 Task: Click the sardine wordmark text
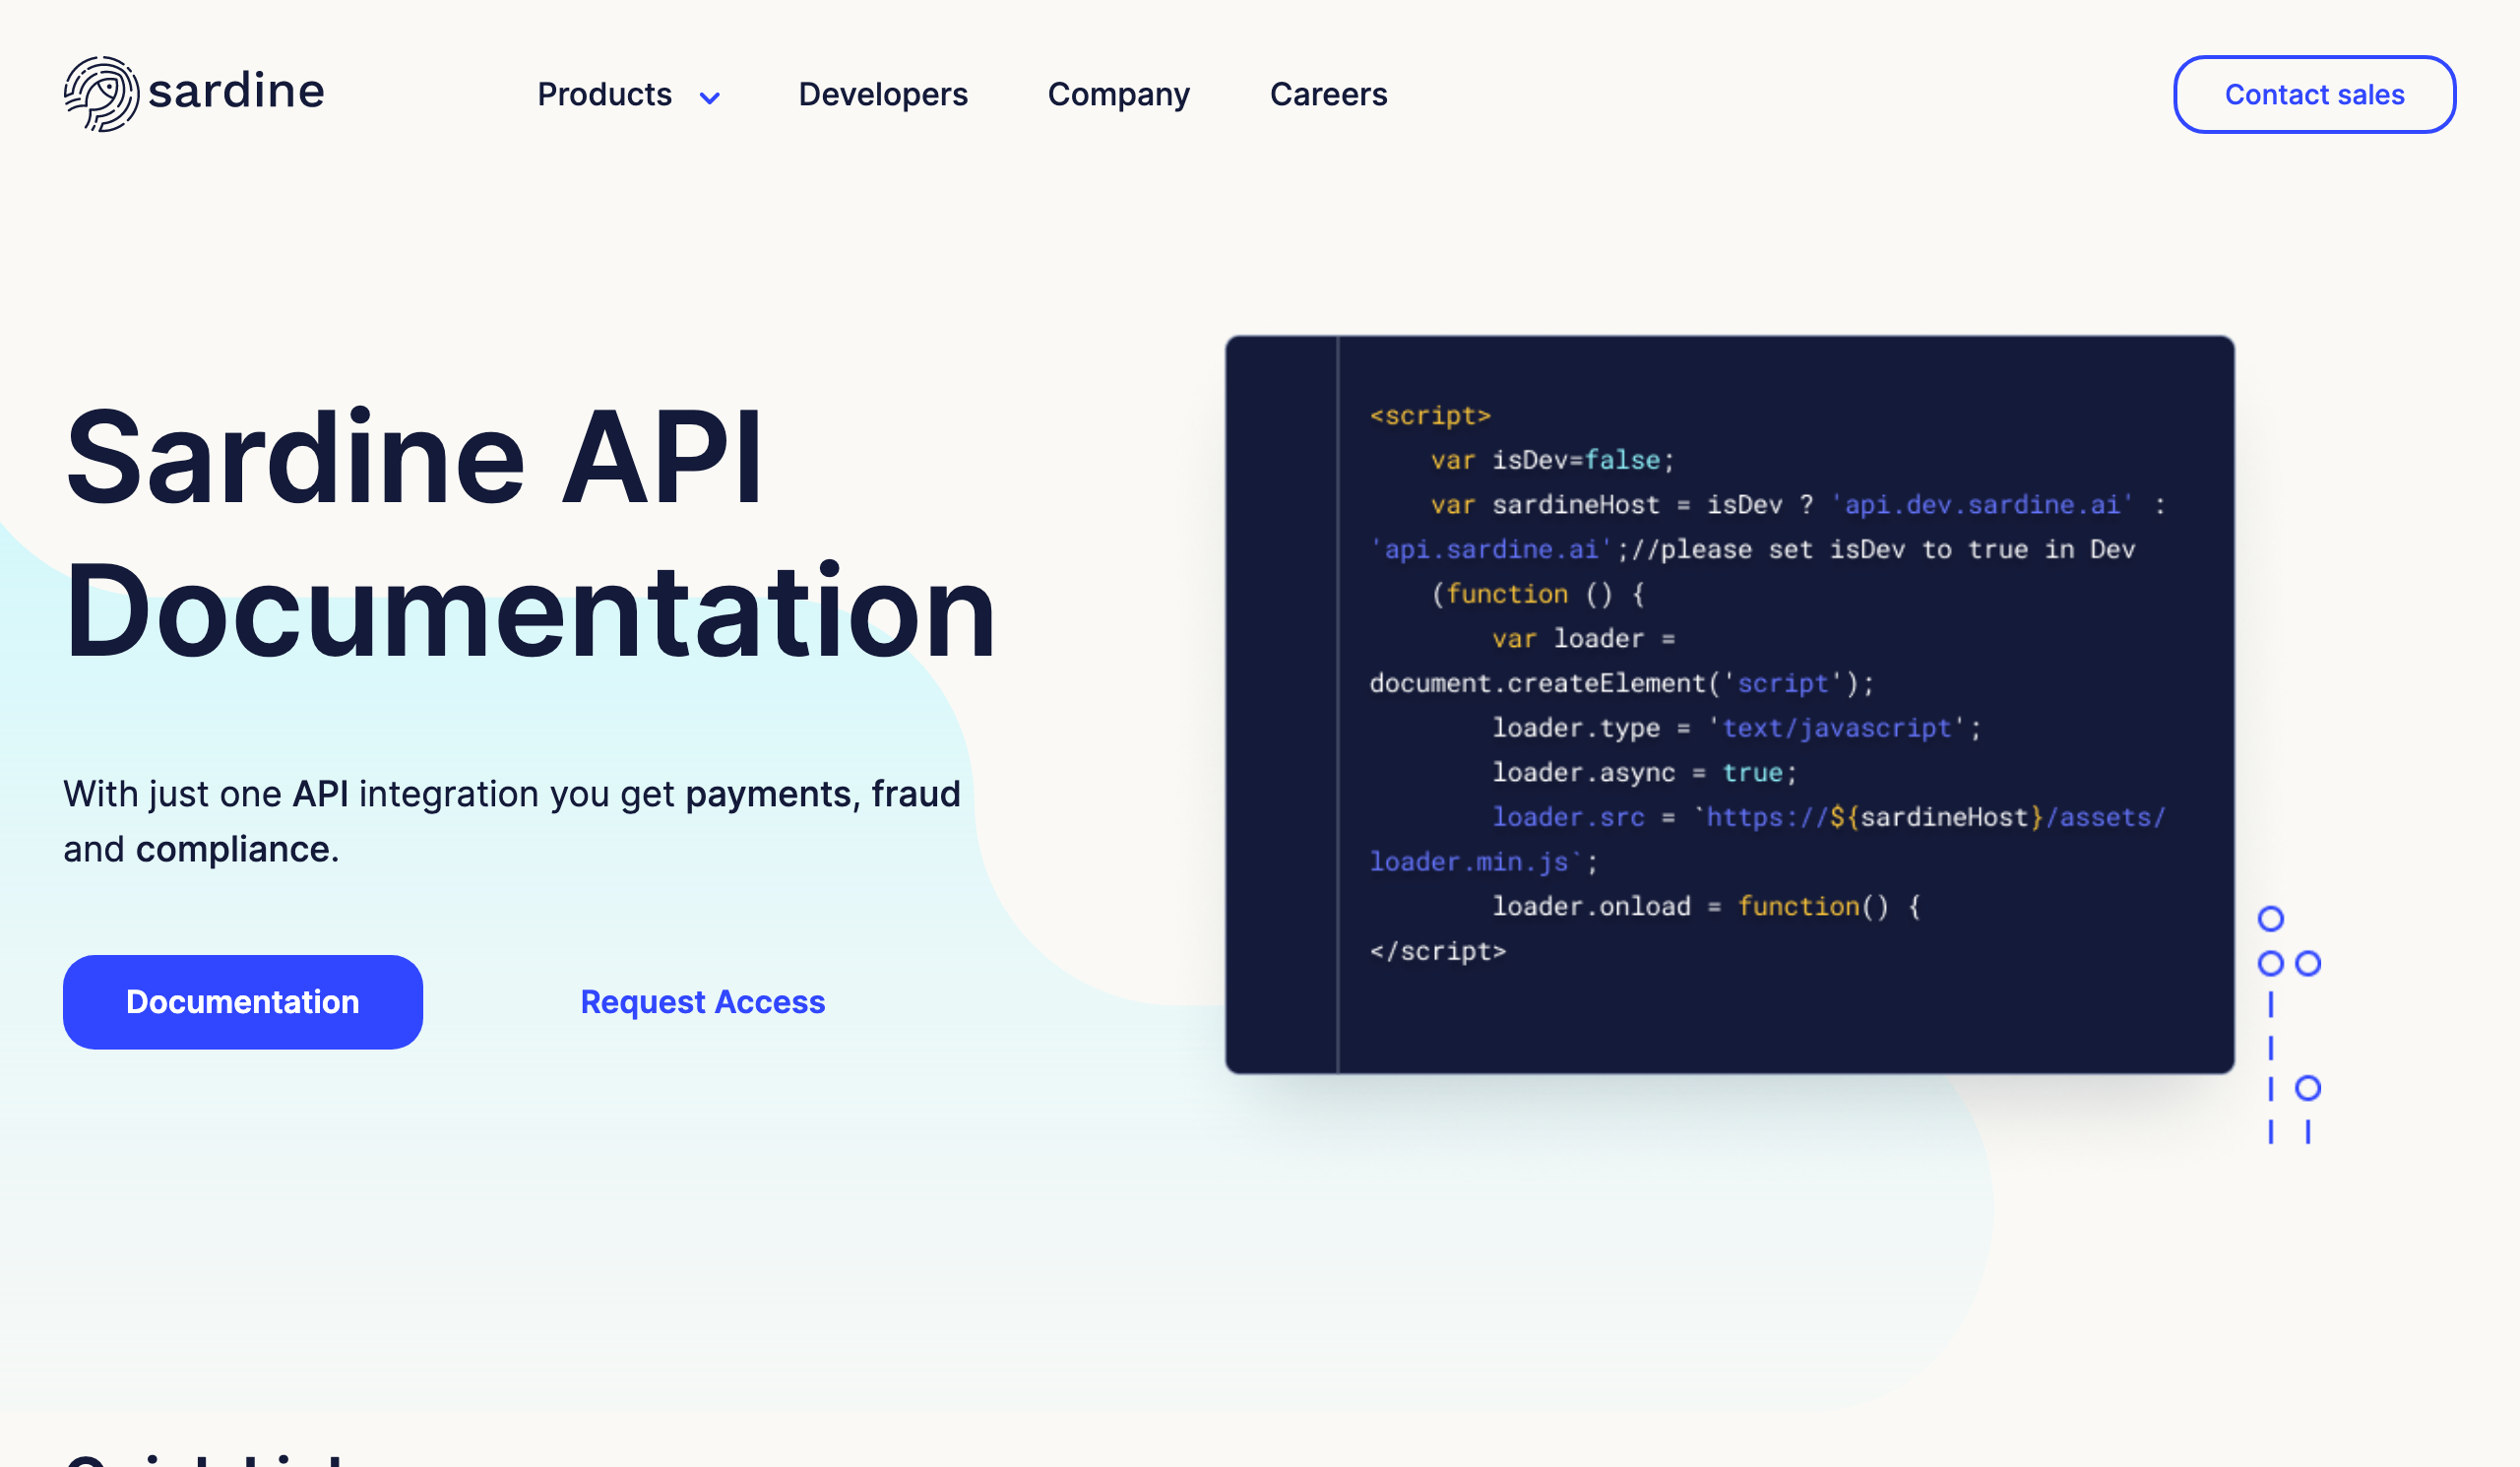pyautogui.click(x=236, y=92)
